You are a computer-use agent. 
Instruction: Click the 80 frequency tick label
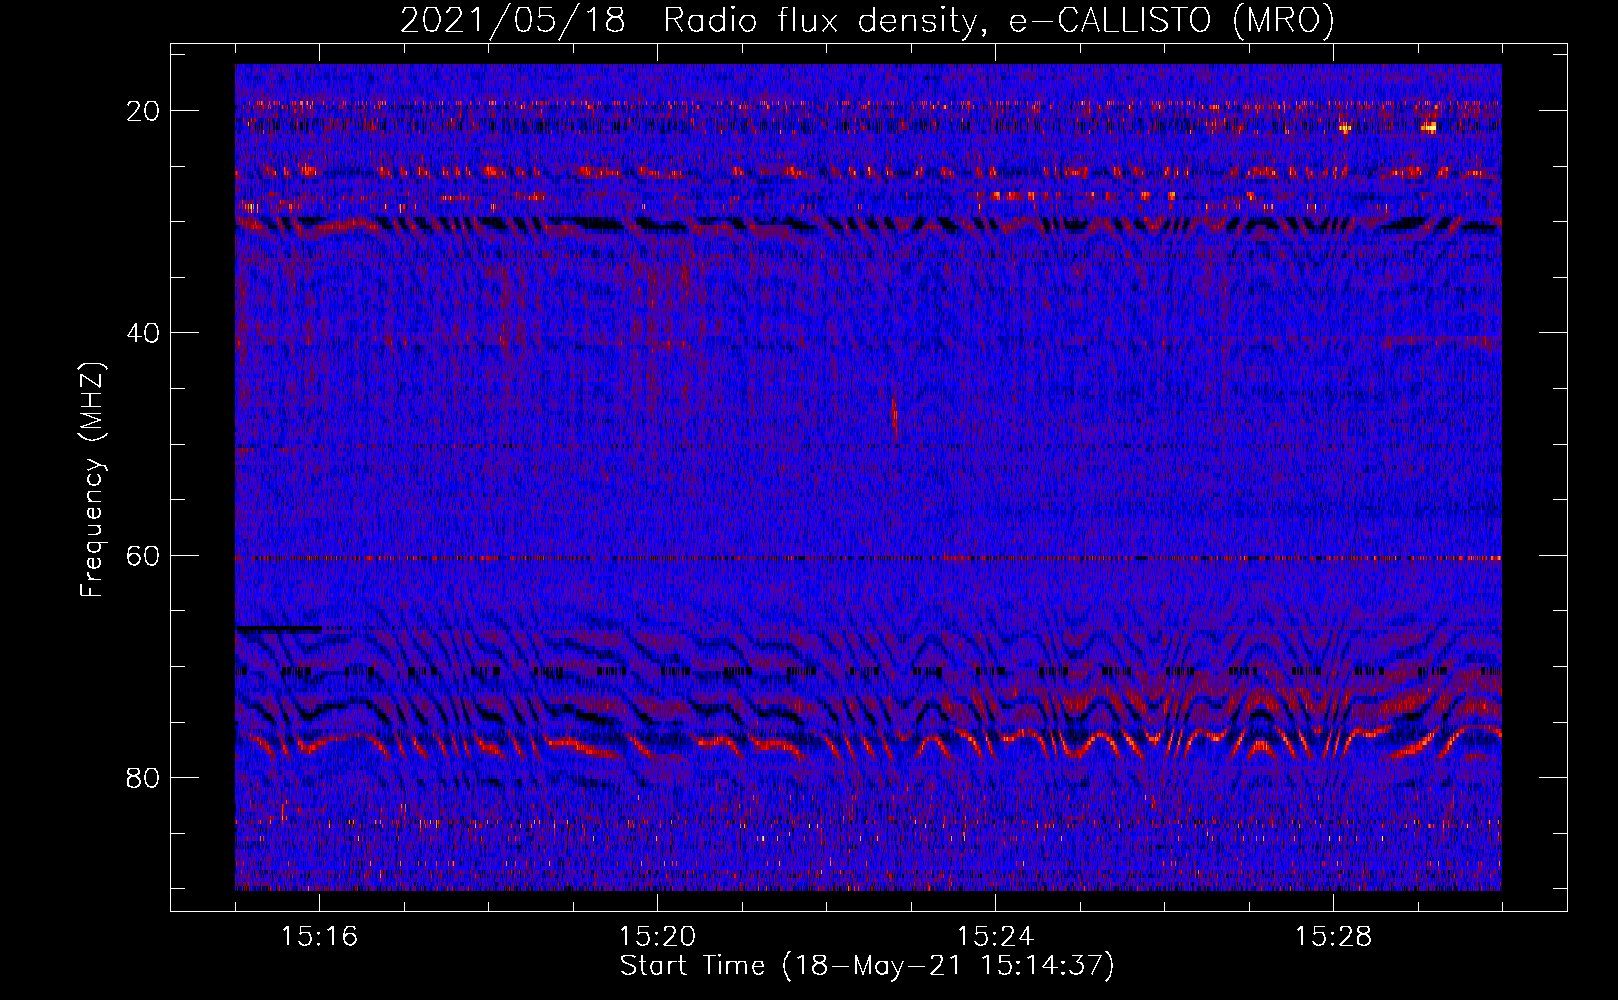(x=143, y=778)
